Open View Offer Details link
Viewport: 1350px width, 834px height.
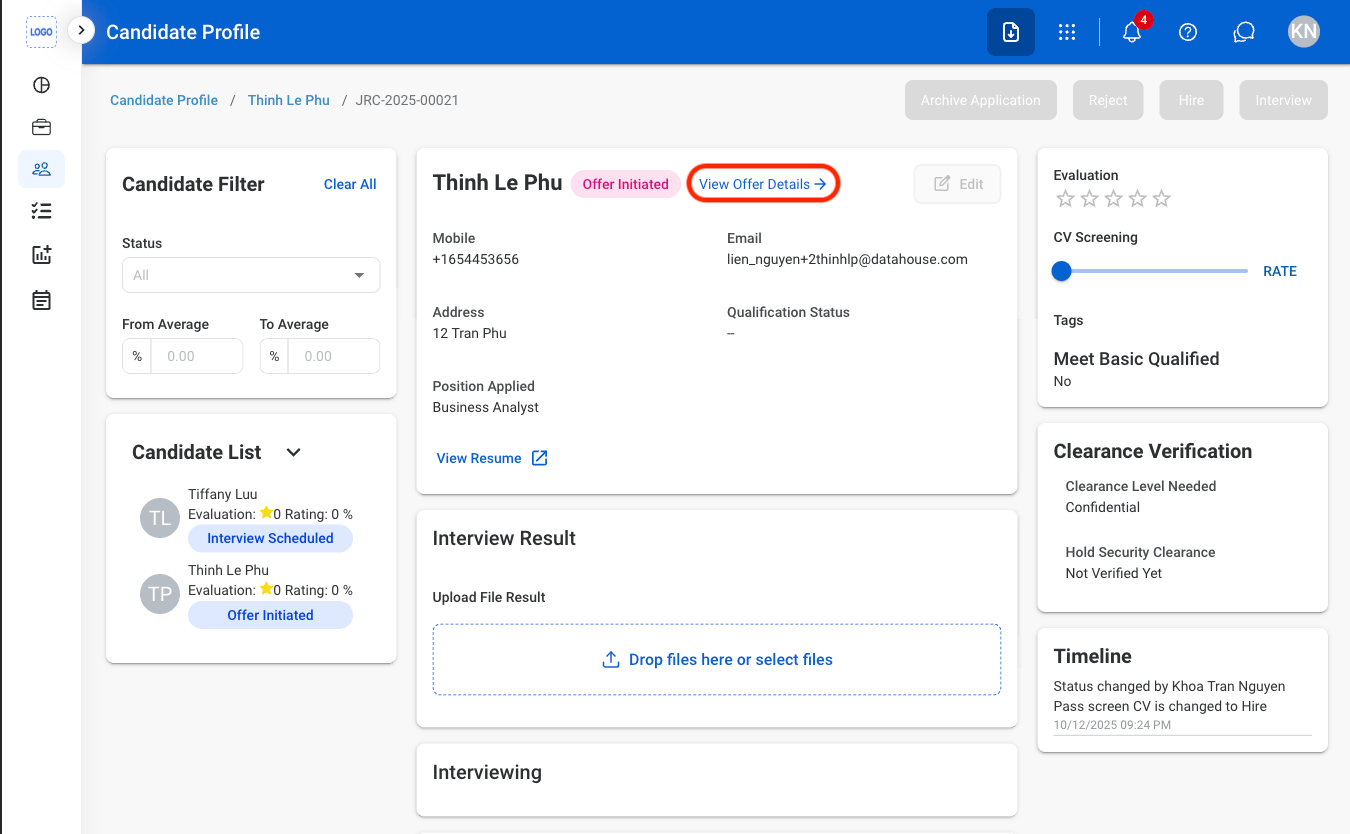pyautogui.click(x=763, y=184)
